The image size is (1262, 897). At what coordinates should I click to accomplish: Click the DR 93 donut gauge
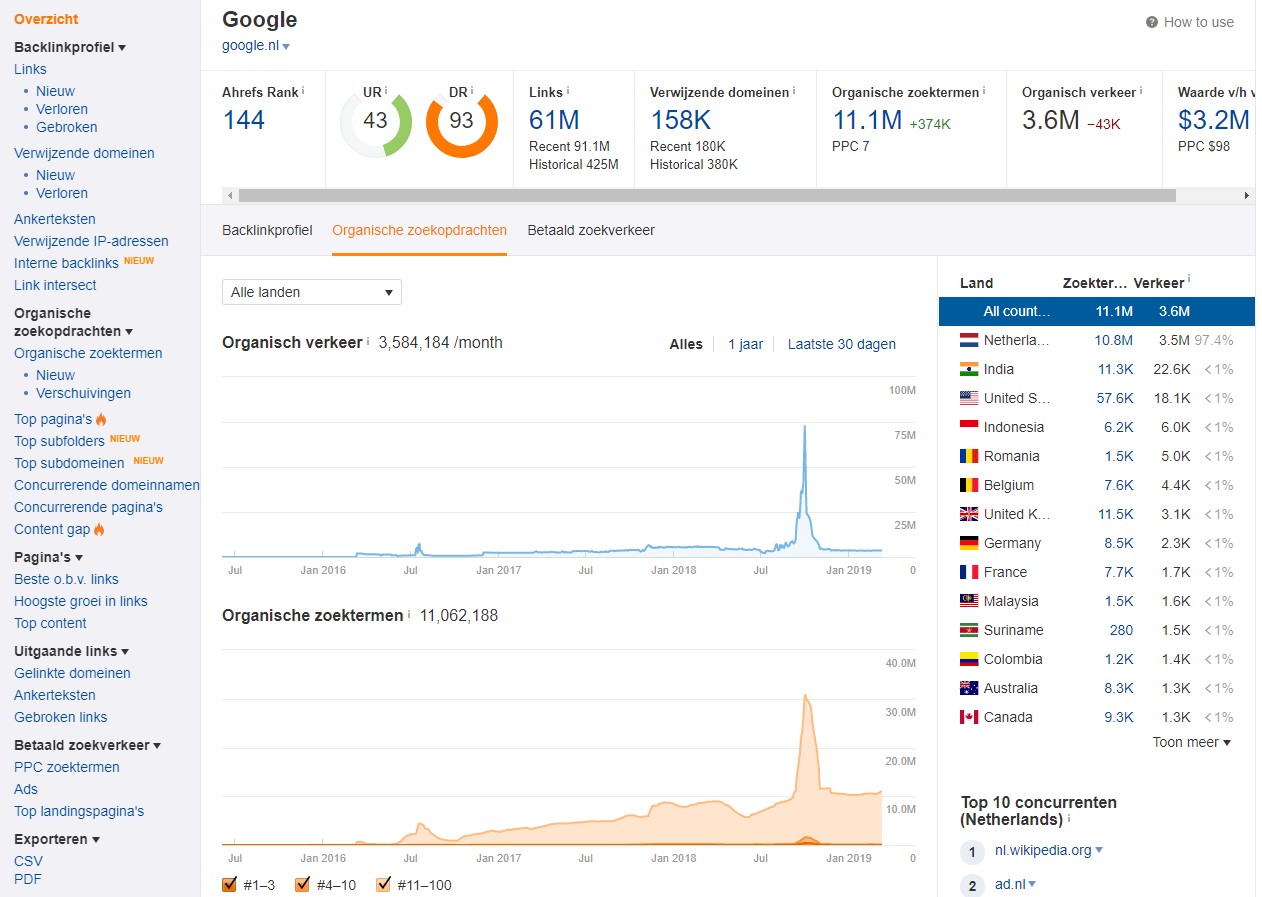coord(461,122)
